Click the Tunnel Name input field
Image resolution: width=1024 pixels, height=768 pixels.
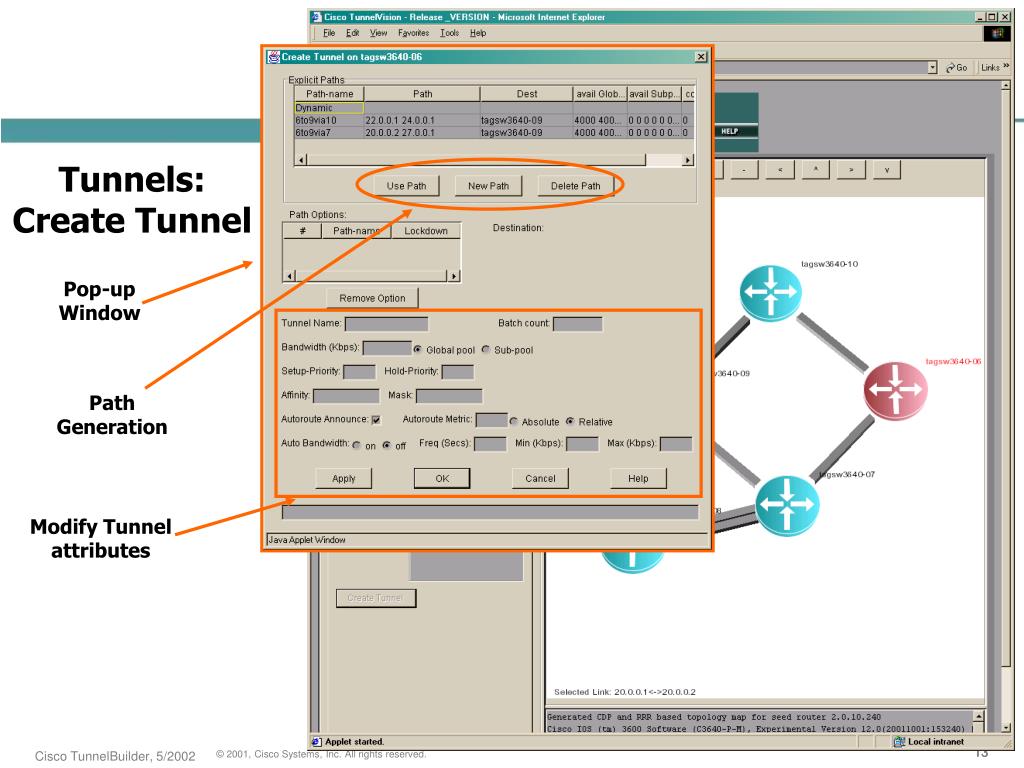coord(387,324)
